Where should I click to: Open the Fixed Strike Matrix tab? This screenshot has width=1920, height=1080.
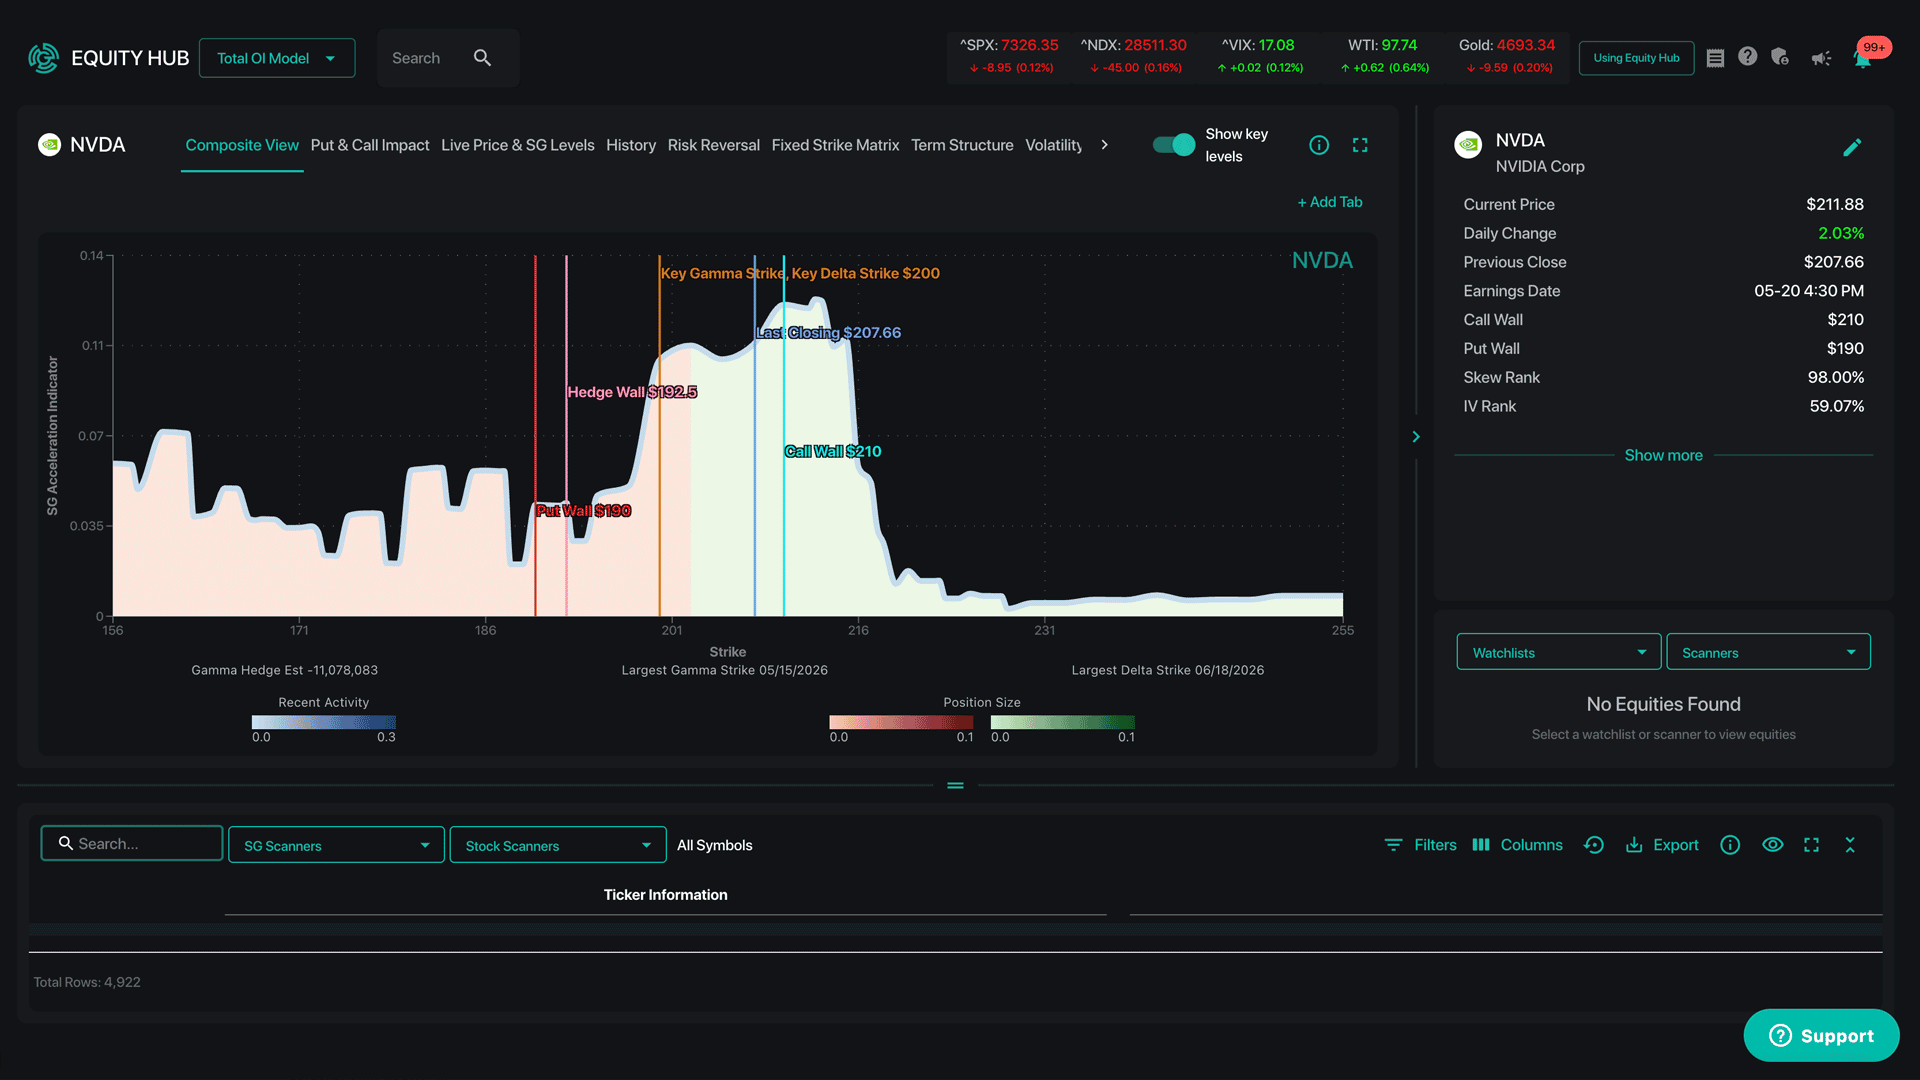coord(835,145)
